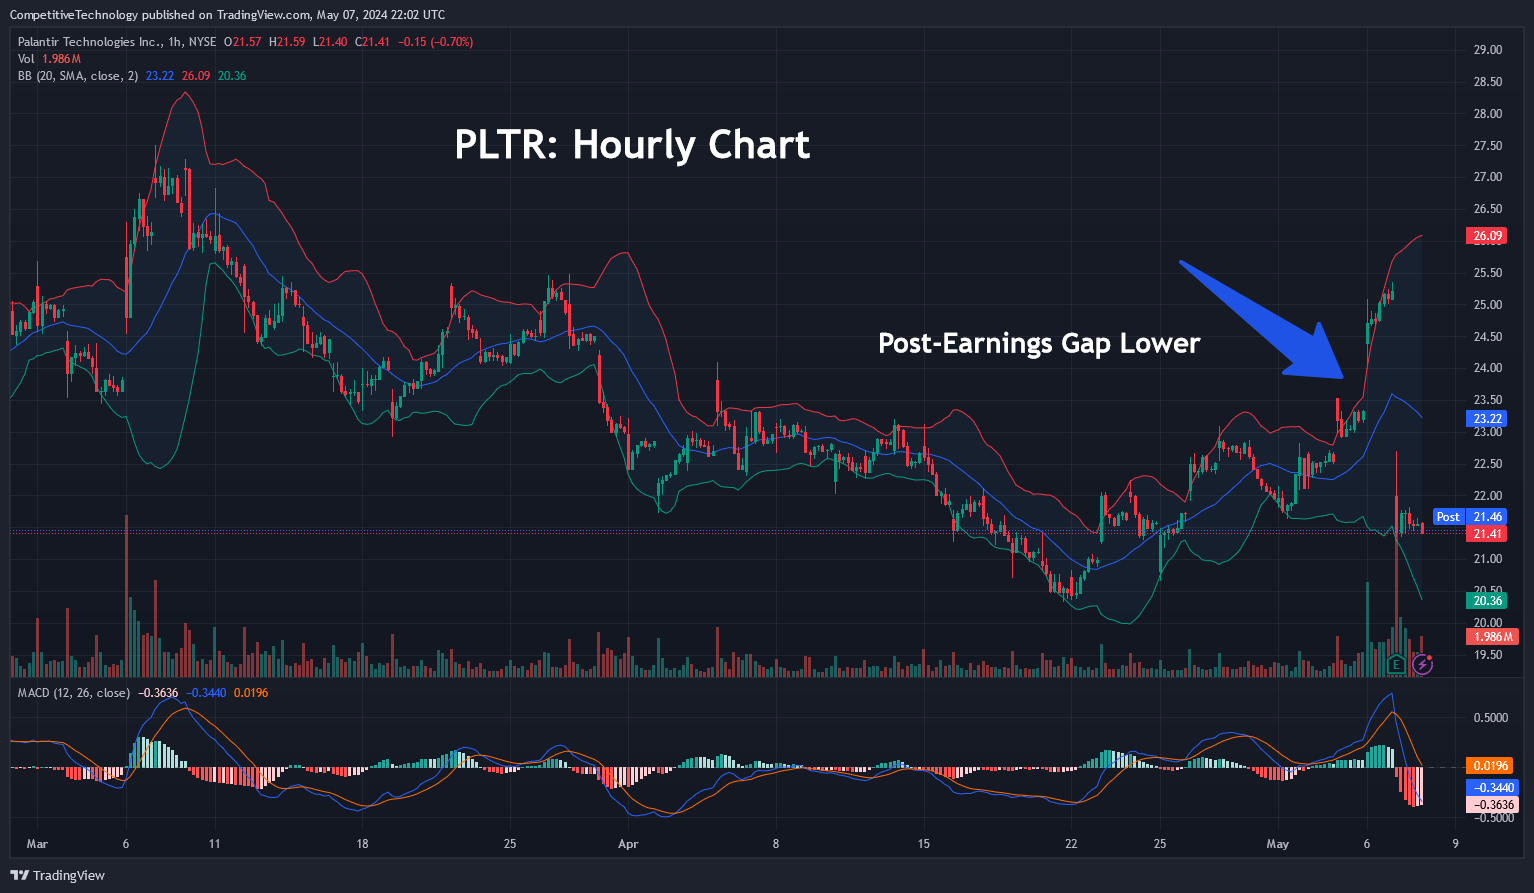Click the orange '0.0196' MACD axis tag
The image size is (1534, 893).
[1492, 766]
